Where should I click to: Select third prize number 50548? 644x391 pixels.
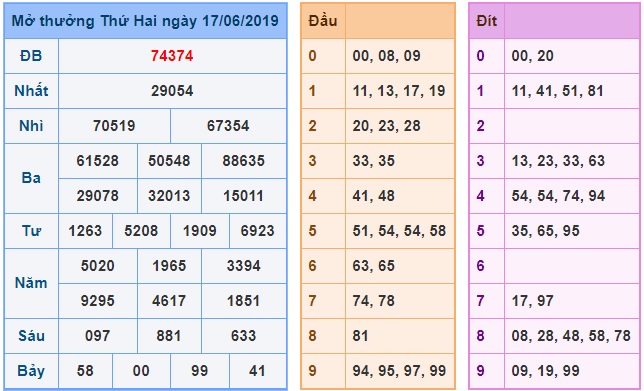[169, 161]
